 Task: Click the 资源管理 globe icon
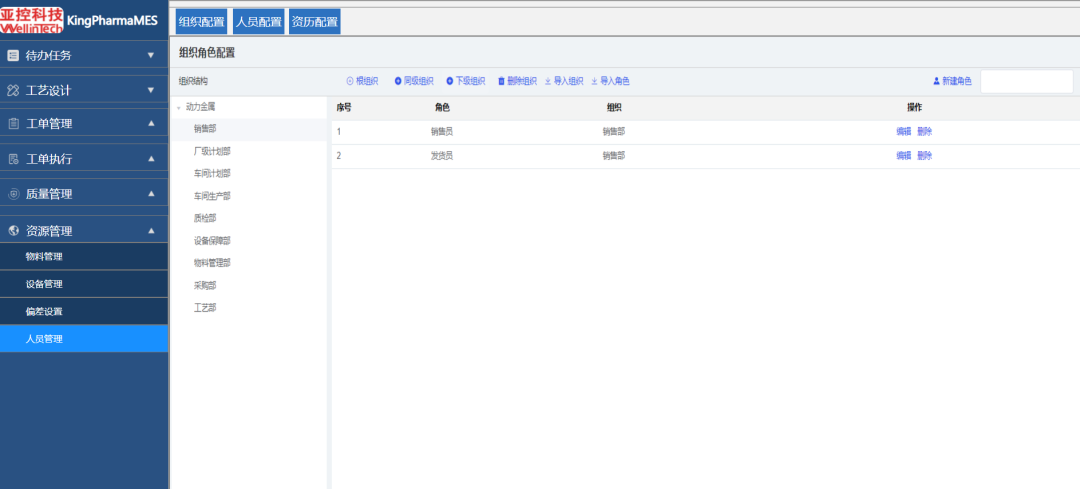[13, 231]
